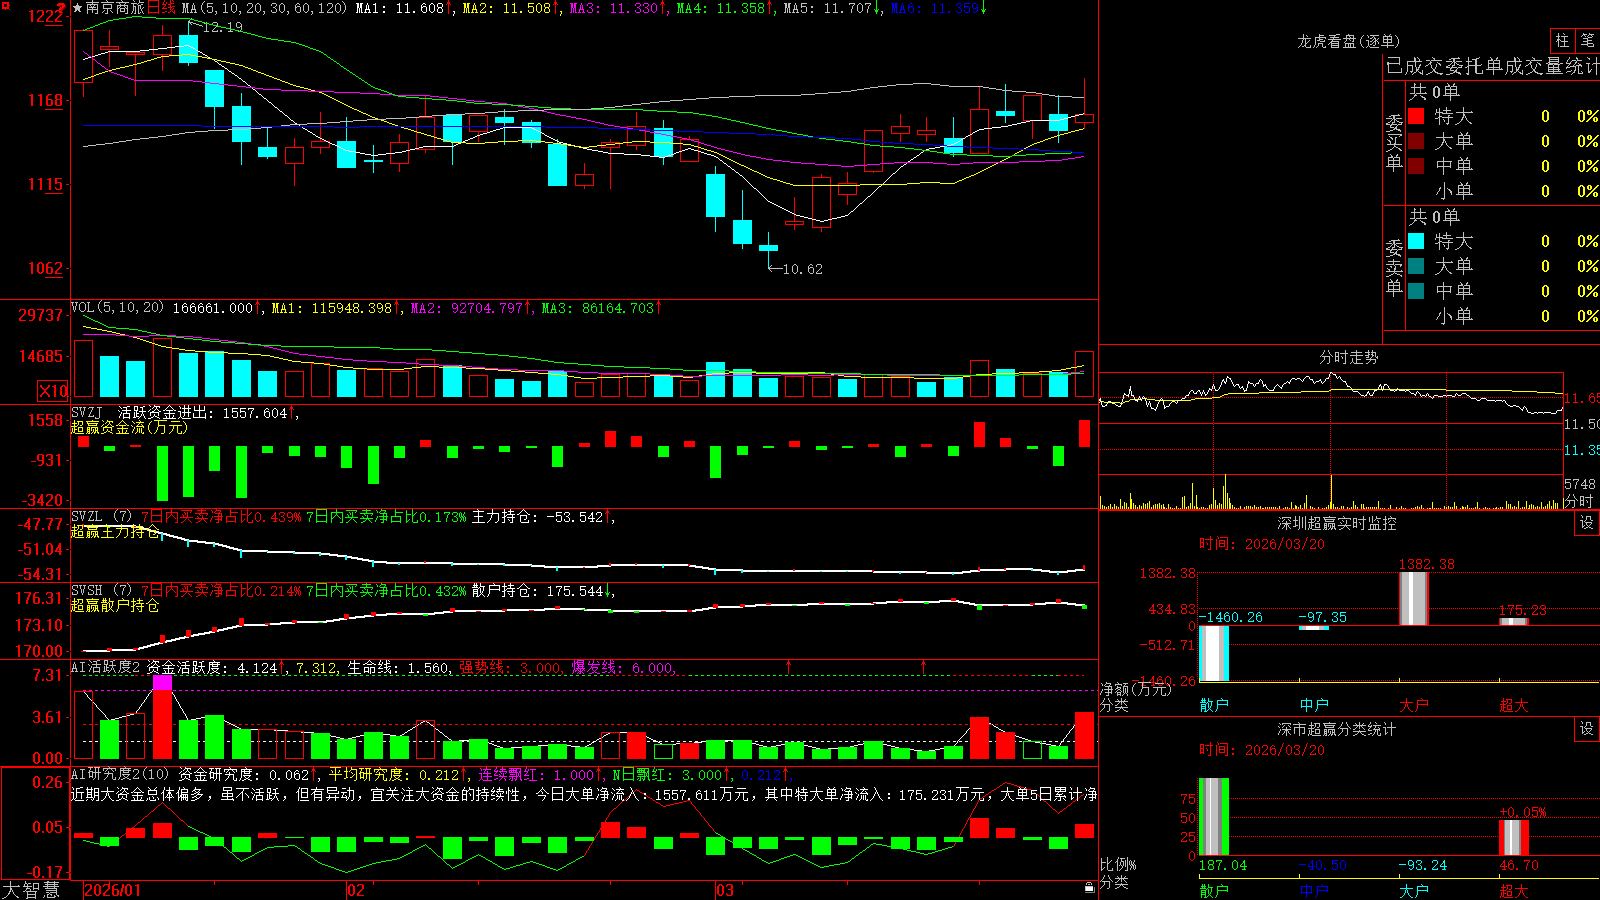The height and width of the screenshot is (900, 1600).
Task: Click the 12.19 high price annotation
Action: tap(222, 27)
